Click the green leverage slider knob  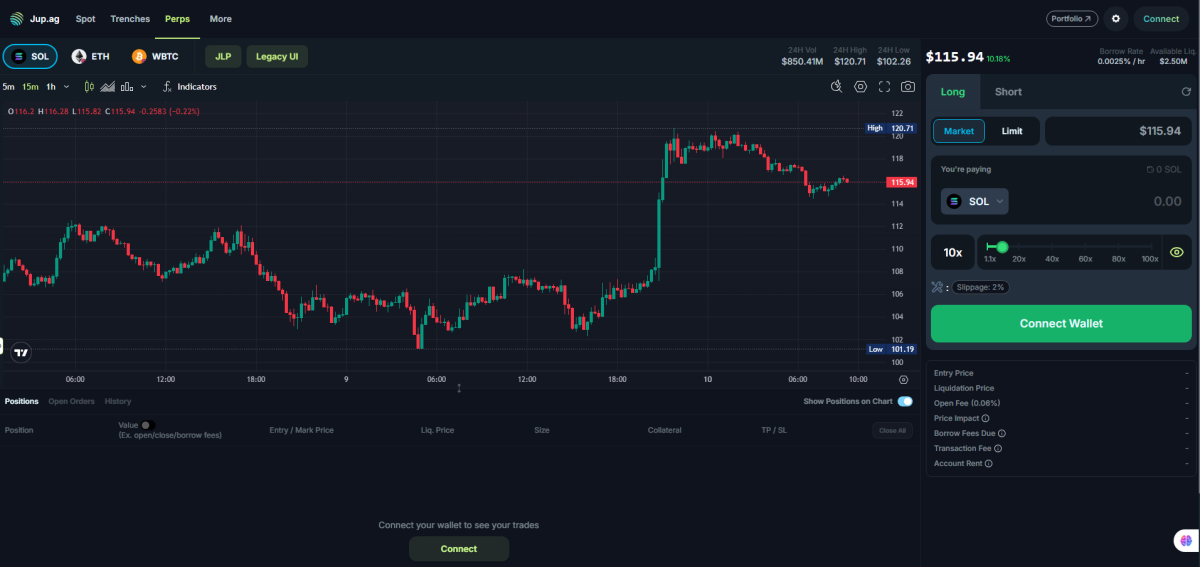1002,247
